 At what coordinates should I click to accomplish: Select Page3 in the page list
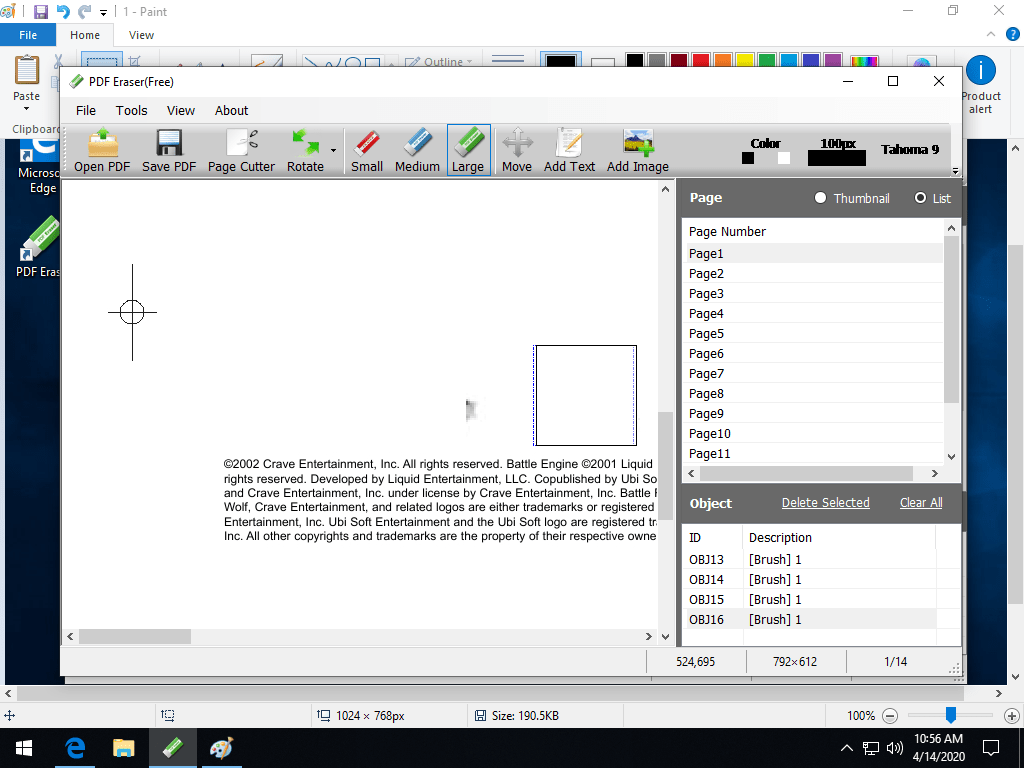click(x=814, y=294)
